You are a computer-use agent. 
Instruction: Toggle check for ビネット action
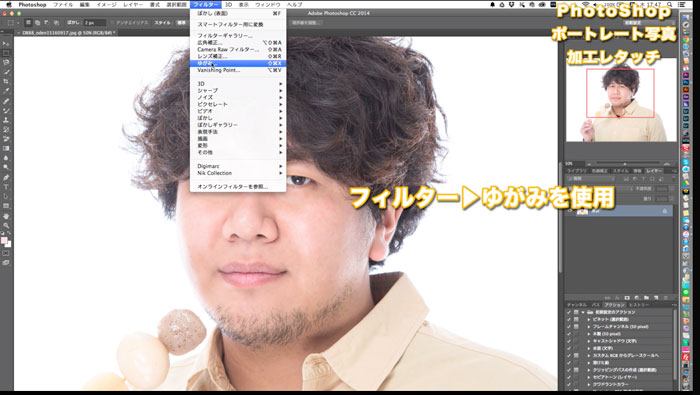click(x=569, y=319)
